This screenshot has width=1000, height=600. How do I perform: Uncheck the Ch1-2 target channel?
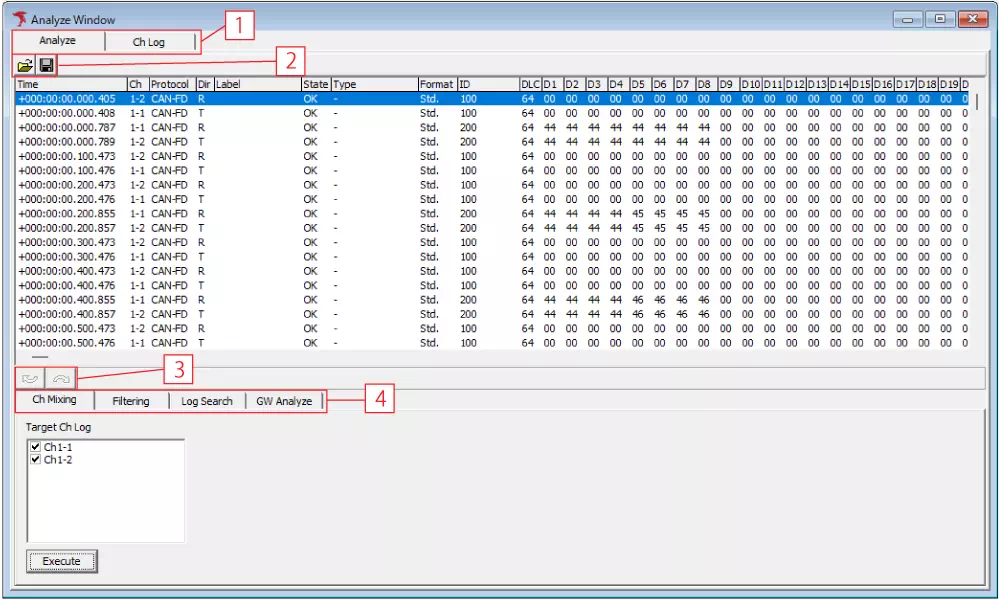35,459
